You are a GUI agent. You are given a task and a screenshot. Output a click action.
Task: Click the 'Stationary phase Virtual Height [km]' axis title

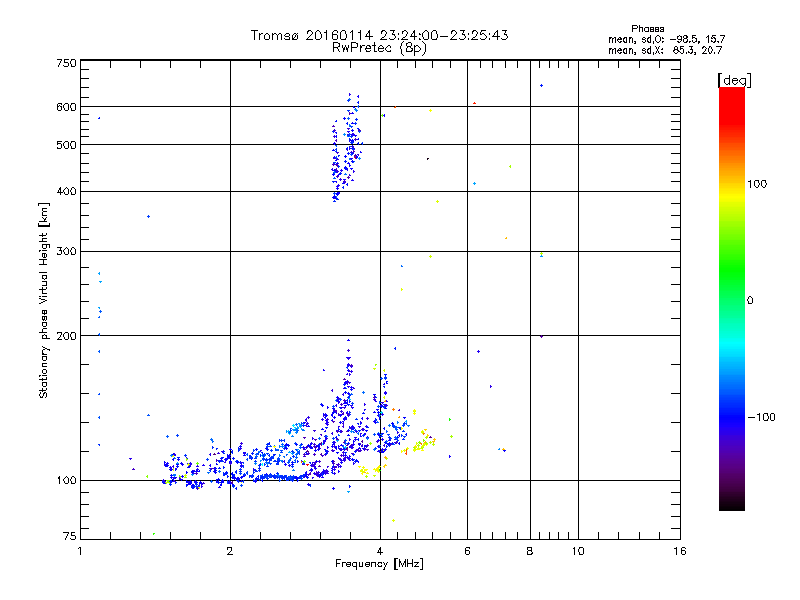click(x=44, y=301)
